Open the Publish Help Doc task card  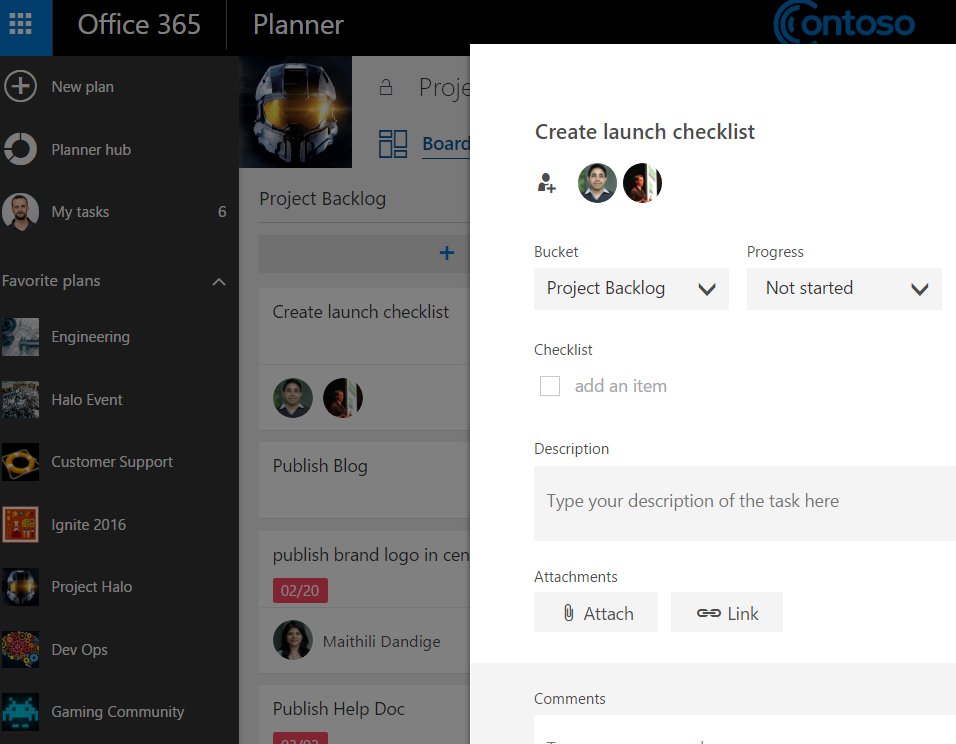pos(365,714)
